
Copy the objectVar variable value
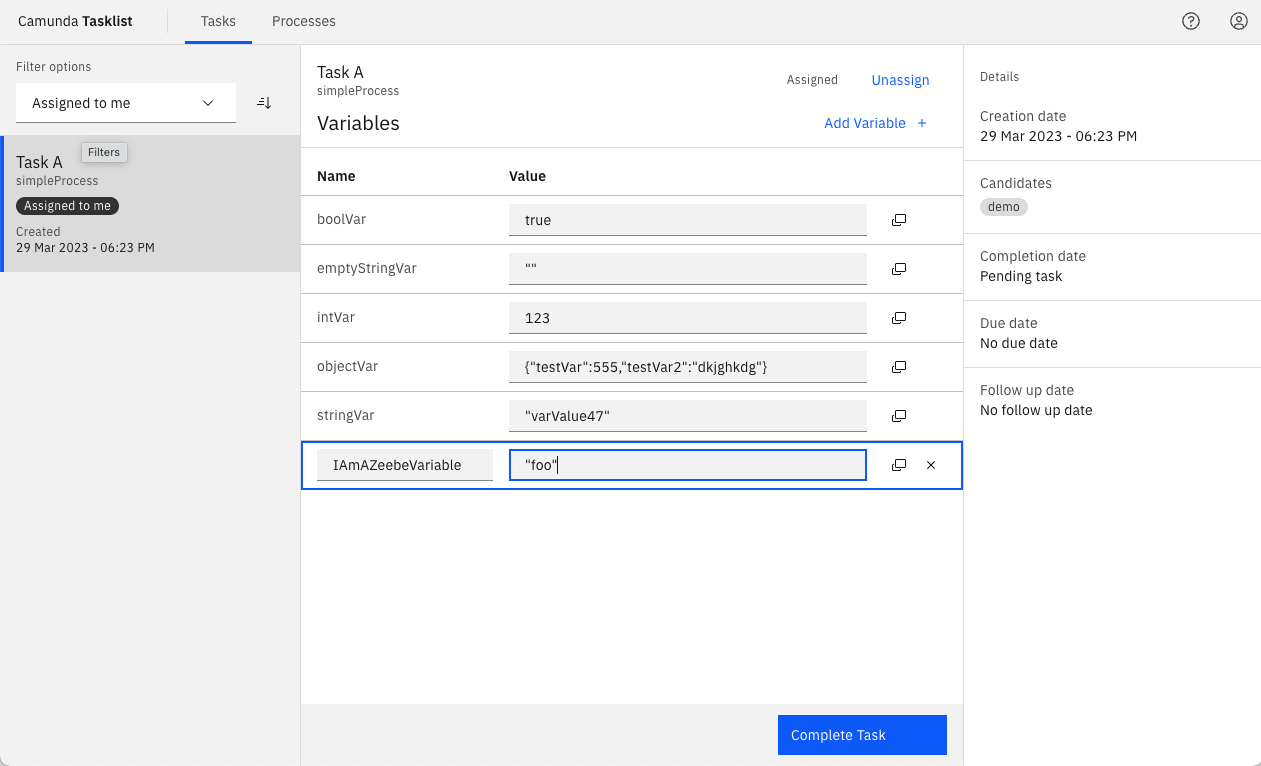[x=898, y=366]
